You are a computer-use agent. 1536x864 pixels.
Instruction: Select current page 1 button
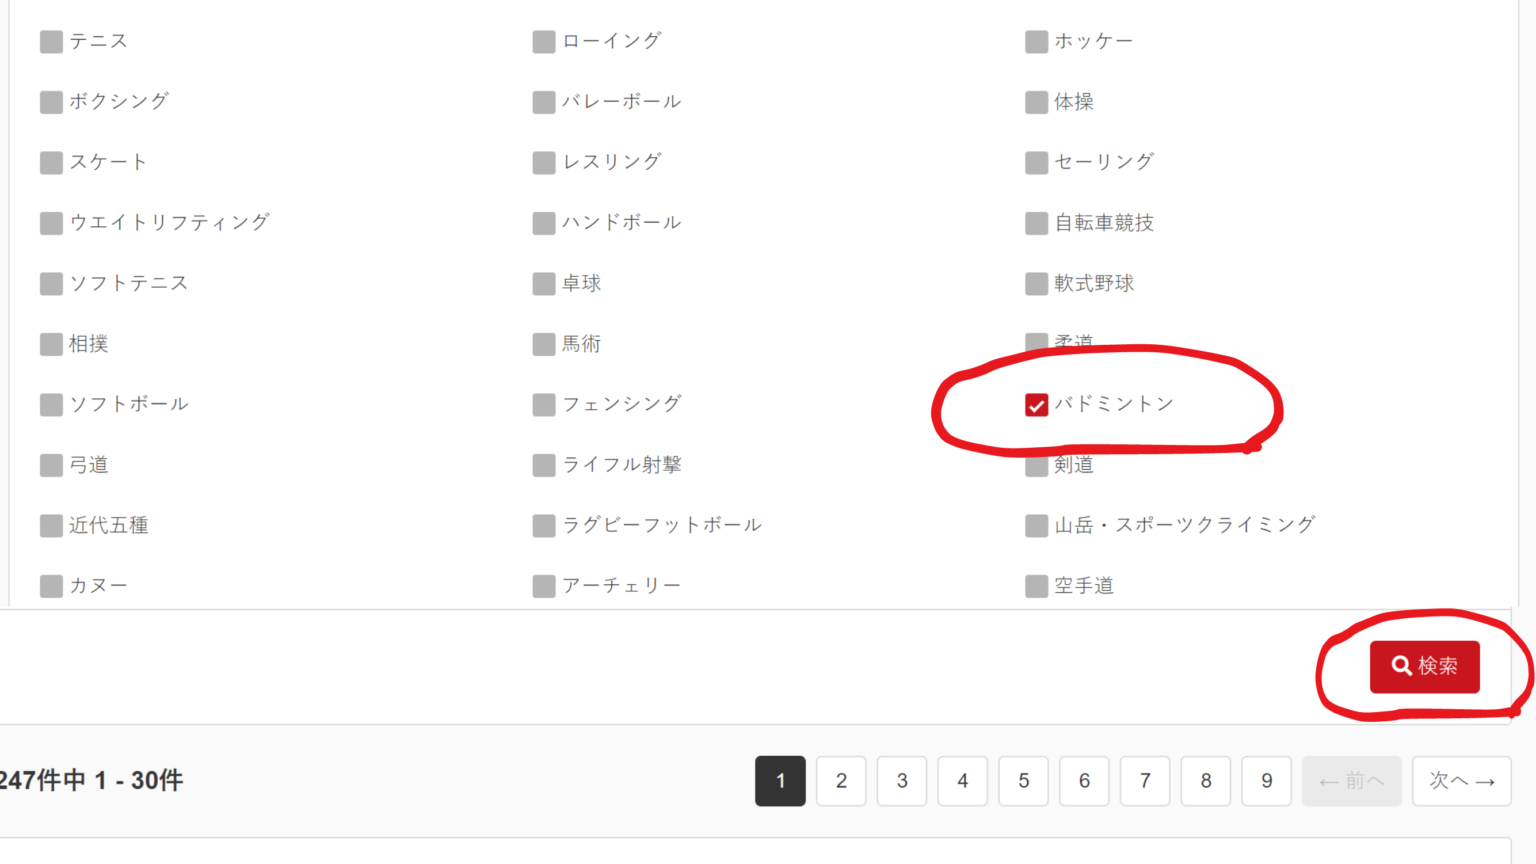tap(780, 781)
